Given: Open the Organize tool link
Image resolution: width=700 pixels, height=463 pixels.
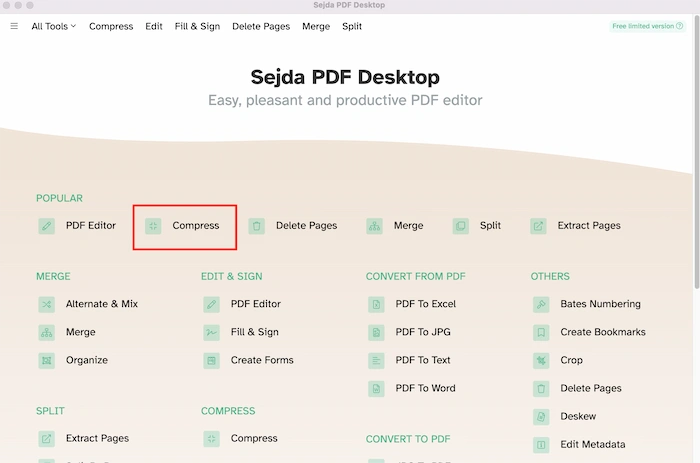Looking at the screenshot, I should [x=87, y=360].
